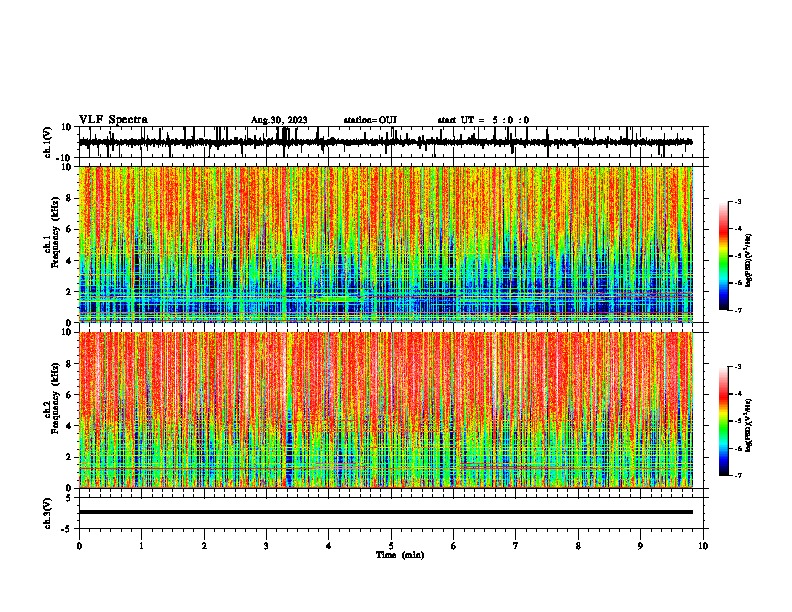Click the '10' tick on the time axis
The height and width of the screenshot is (612, 792).
pyautogui.click(x=703, y=546)
